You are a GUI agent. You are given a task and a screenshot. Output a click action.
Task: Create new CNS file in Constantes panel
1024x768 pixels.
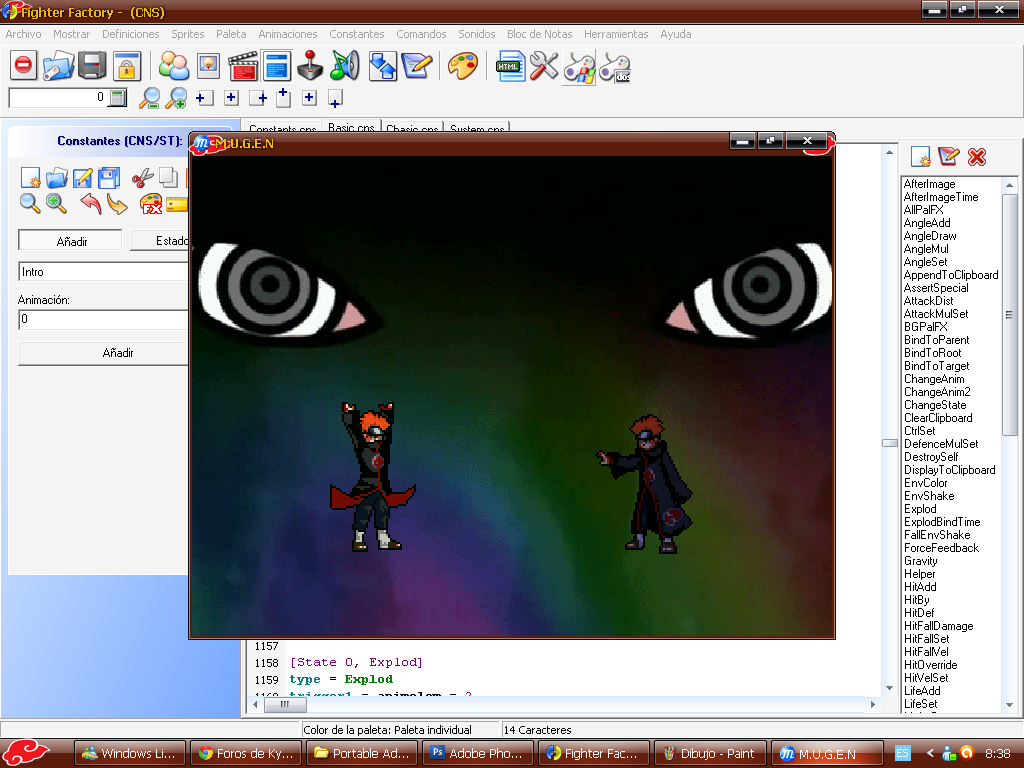click(30, 178)
